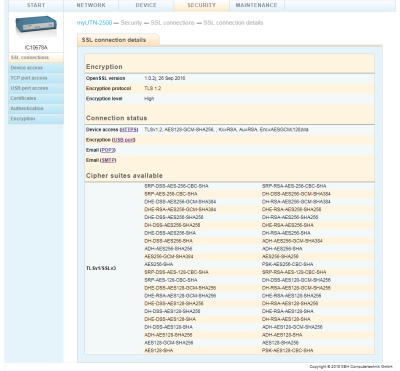
Task: Open Device access in sidebar
Action: [x=36, y=68]
